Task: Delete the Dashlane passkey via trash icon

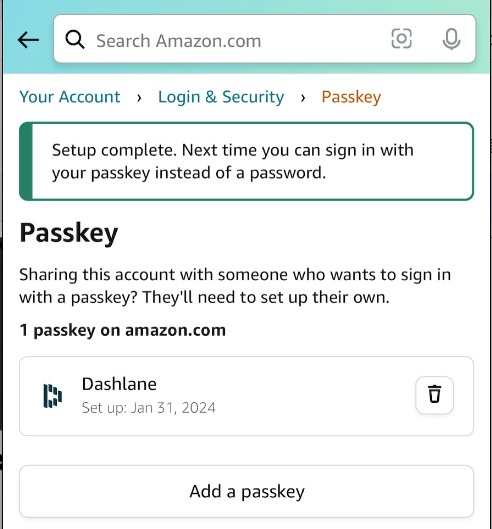Action: pyautogui.click(x=434, y=395)
